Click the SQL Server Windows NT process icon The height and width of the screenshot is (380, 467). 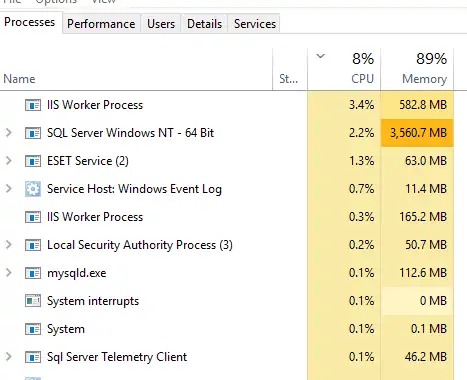(x=33, y=133)
